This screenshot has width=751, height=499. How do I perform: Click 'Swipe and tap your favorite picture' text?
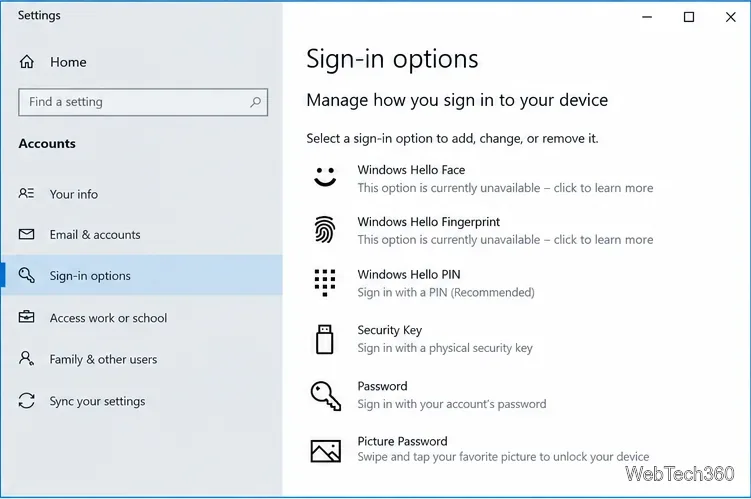click(x=503, y=457)
